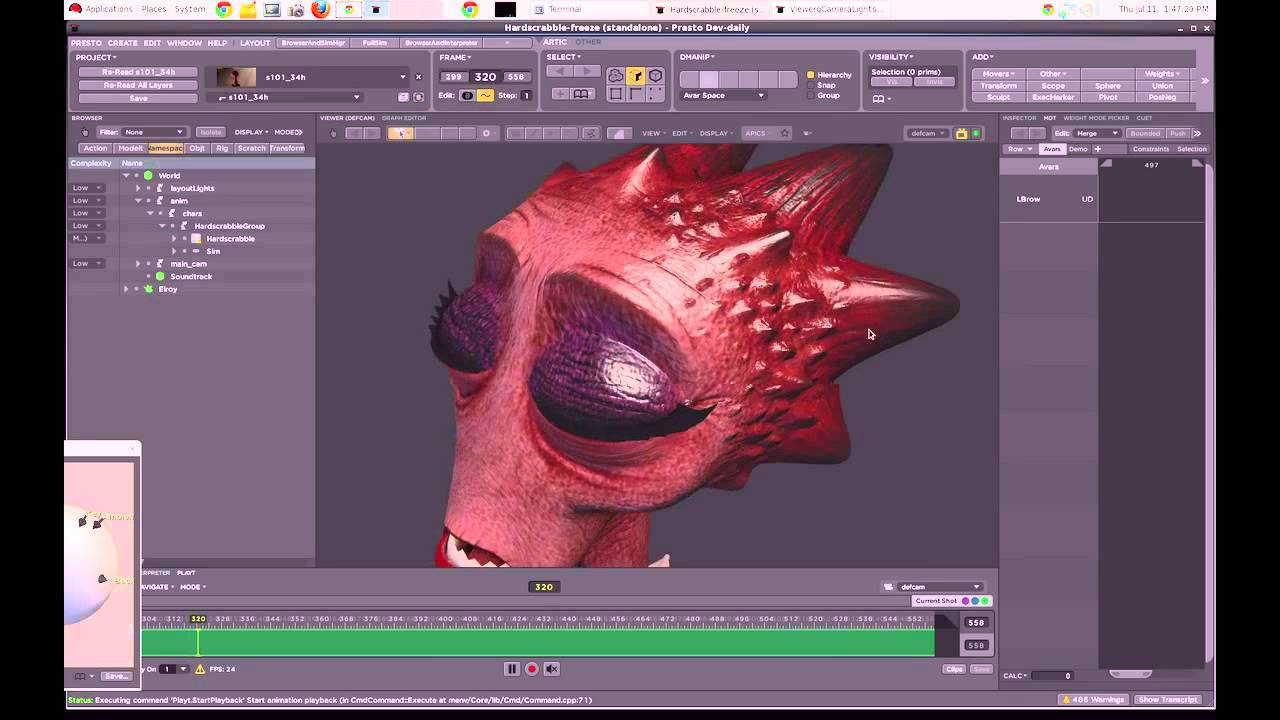Choose the dotted points selection icon
The image size is (1280, 720).
(x=656, y=94)
